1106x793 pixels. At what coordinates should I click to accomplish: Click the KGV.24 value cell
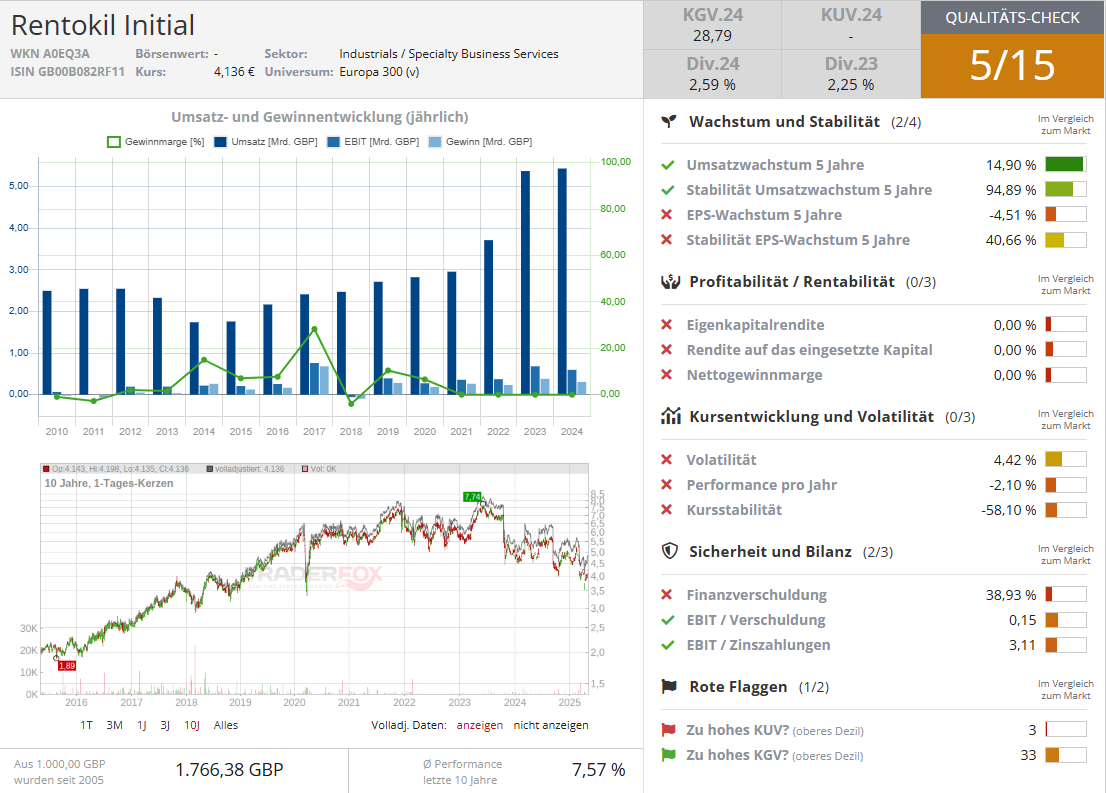[x=712, y=25]
